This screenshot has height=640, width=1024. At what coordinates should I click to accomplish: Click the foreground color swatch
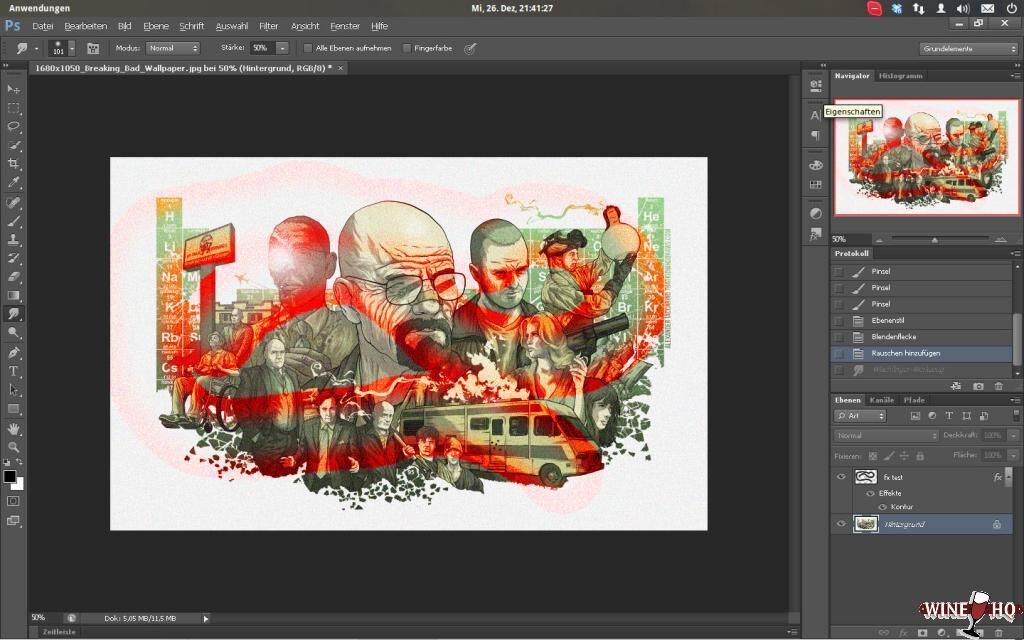click(x=9, y=476)
